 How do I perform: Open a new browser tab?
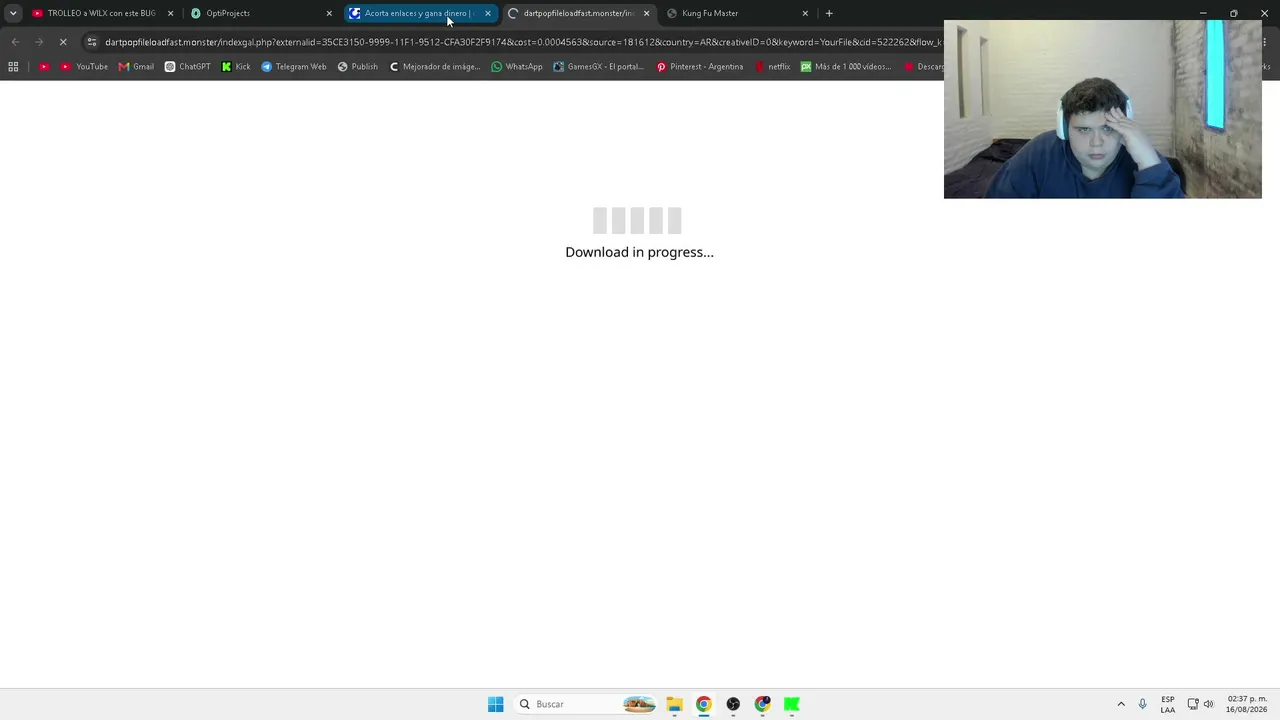pos(829,13)
